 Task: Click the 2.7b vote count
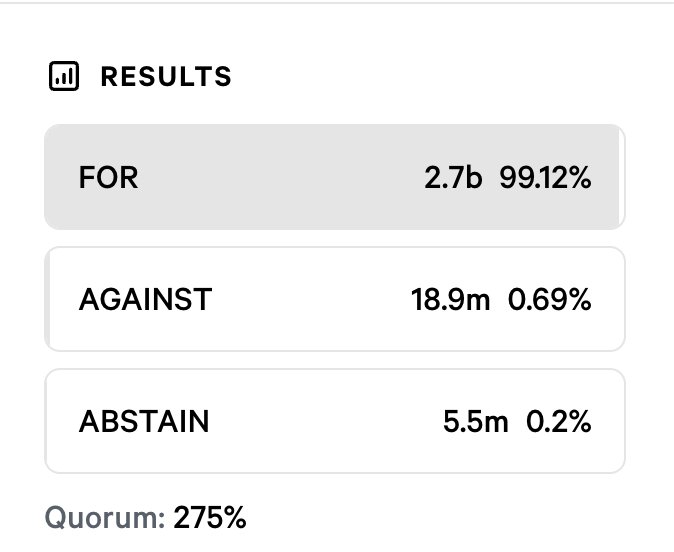point(454,178)
